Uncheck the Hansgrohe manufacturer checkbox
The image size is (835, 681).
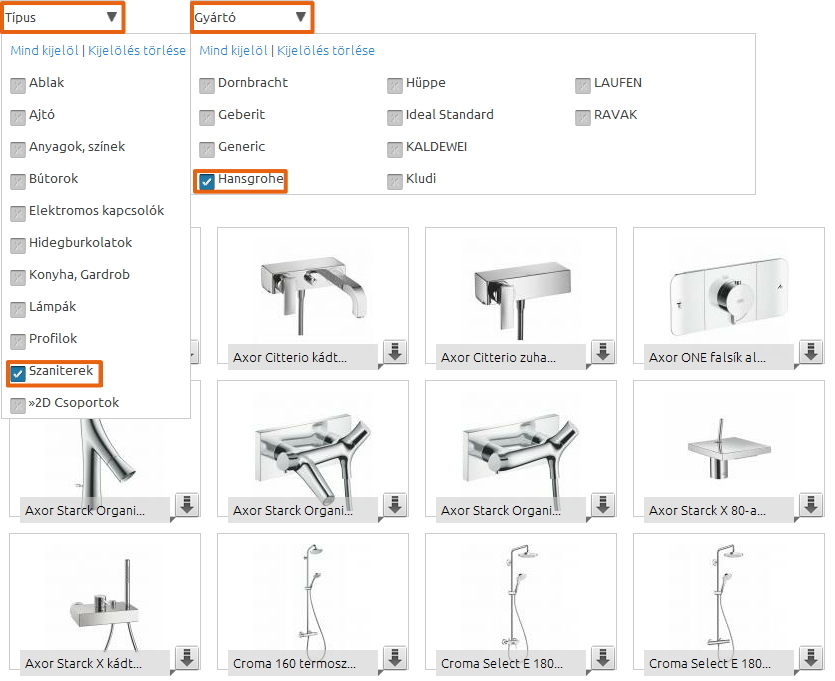click(x=207, y=181)
